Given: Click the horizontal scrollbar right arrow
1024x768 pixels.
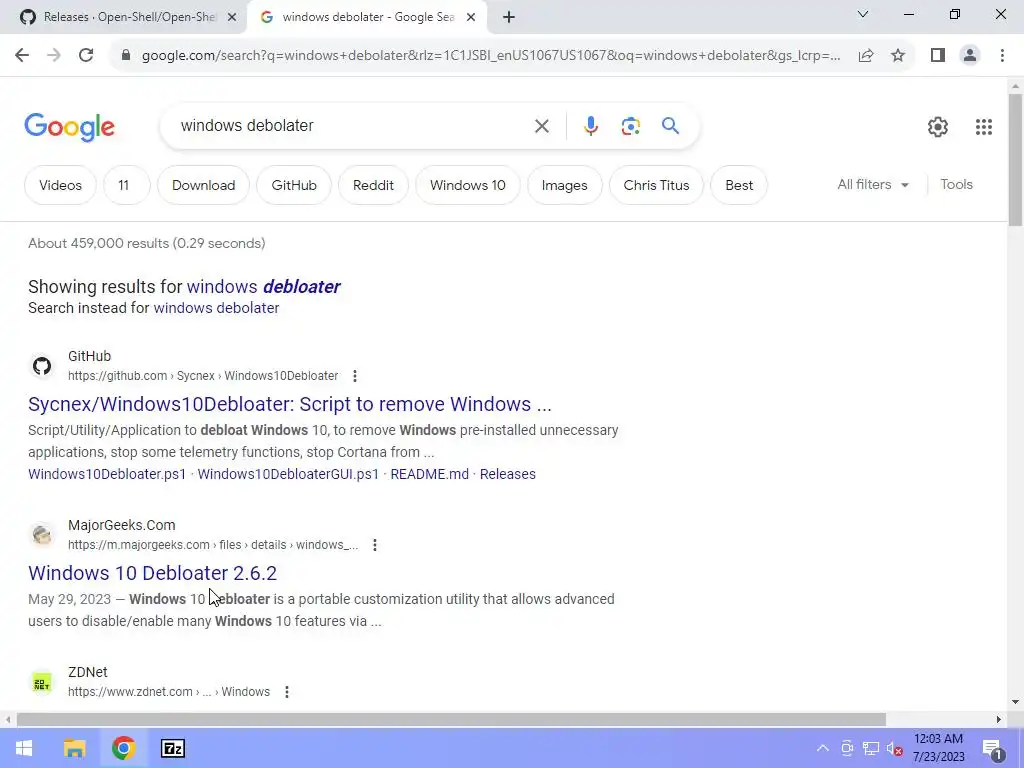Looking at the screenshot, I should coord(998,720).
